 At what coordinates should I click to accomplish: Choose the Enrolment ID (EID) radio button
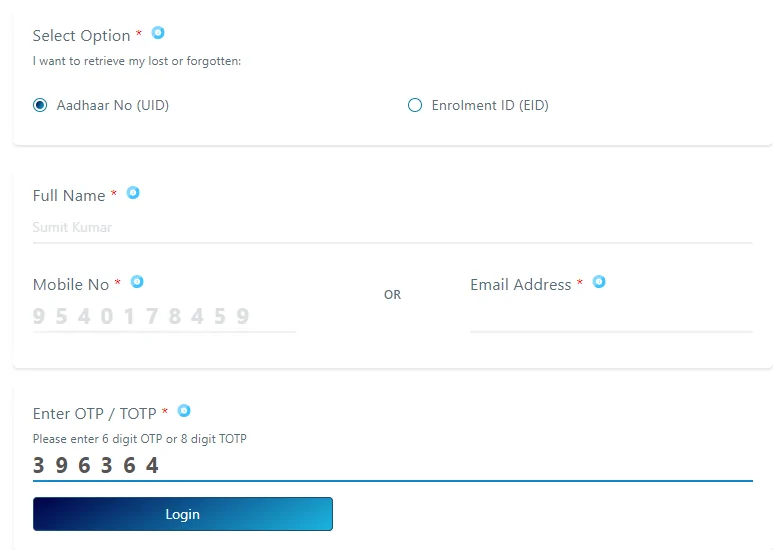[415, 105]
